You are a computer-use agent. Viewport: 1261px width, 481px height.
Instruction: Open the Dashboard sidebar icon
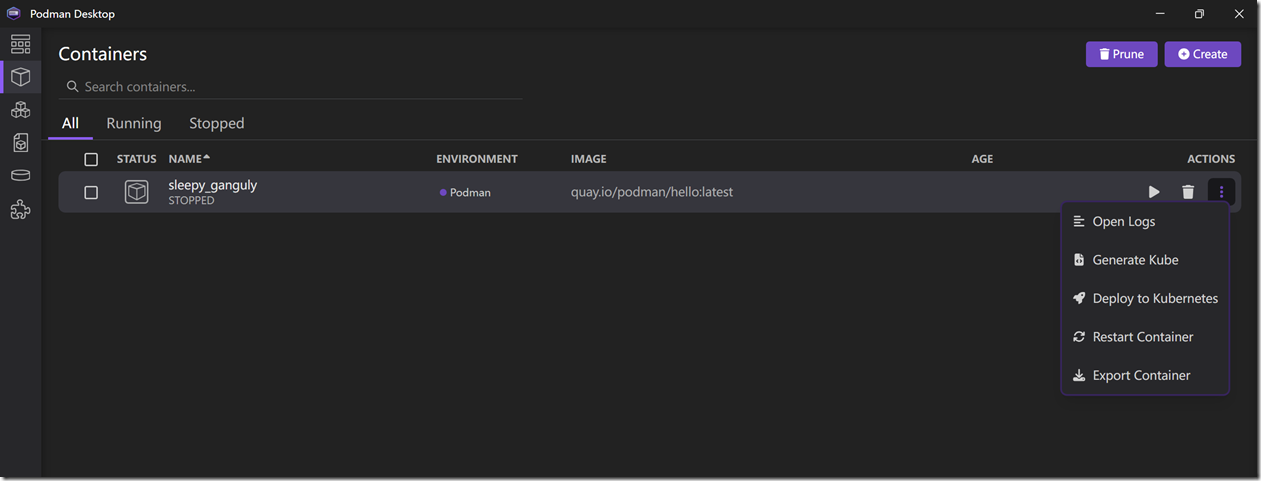20,44
